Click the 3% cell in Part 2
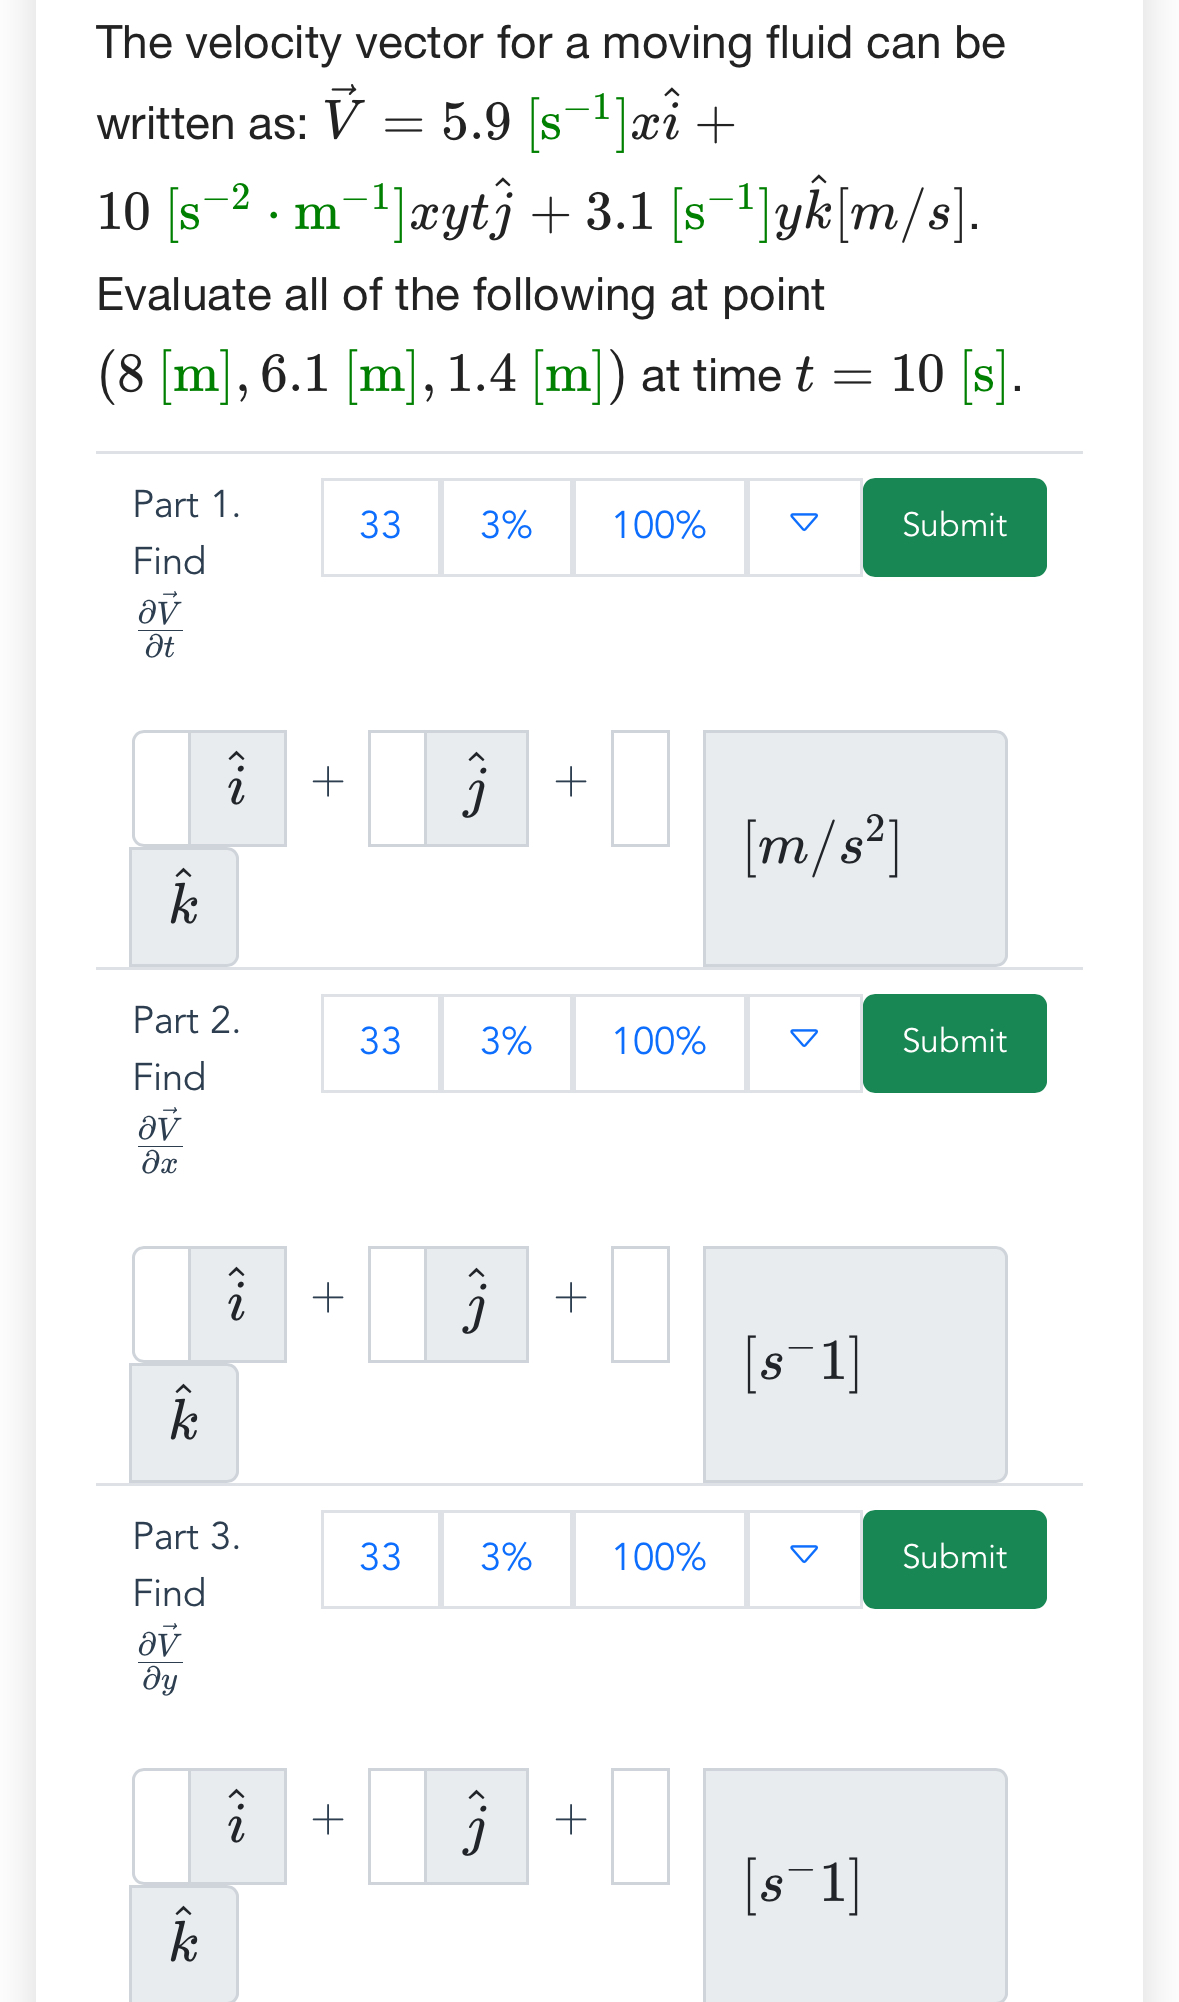1179x2002 pixels. (506, 1043)
